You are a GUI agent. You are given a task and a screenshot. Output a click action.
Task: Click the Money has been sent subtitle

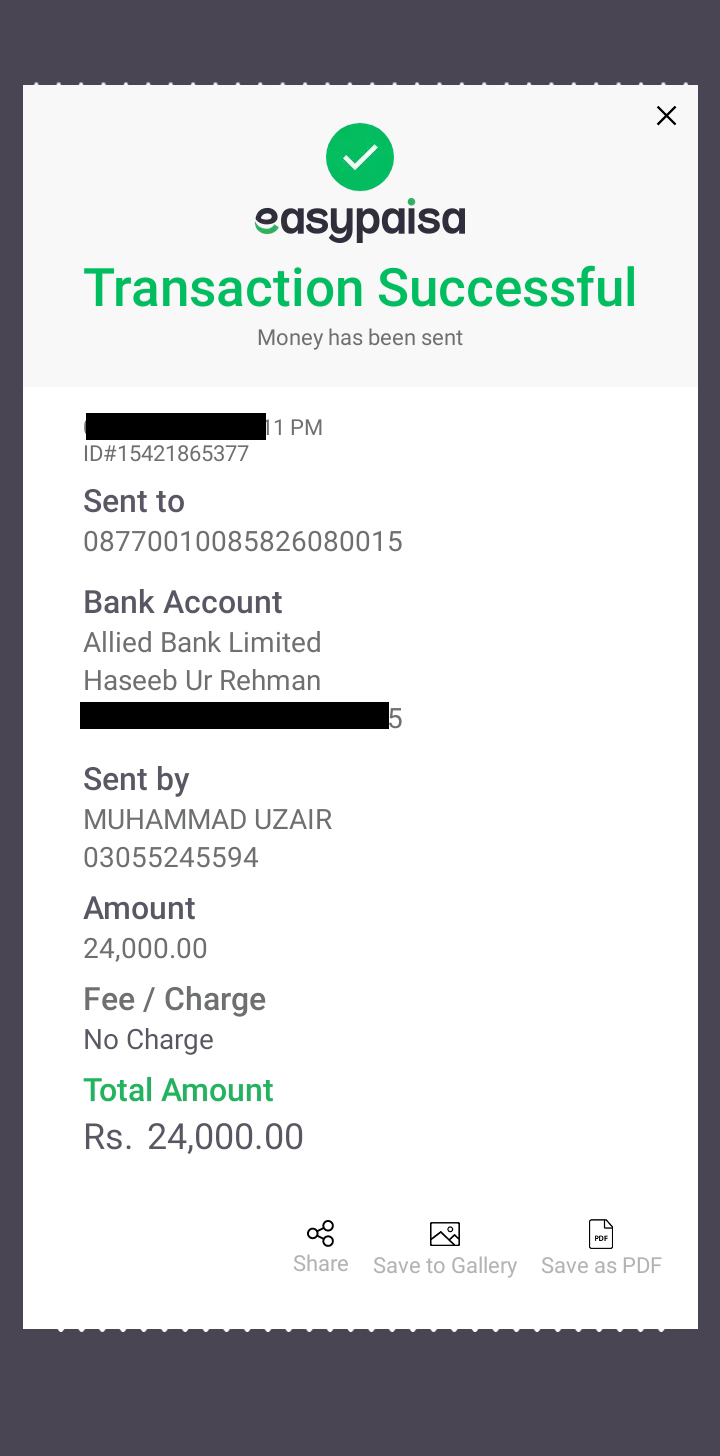point(360,338)
